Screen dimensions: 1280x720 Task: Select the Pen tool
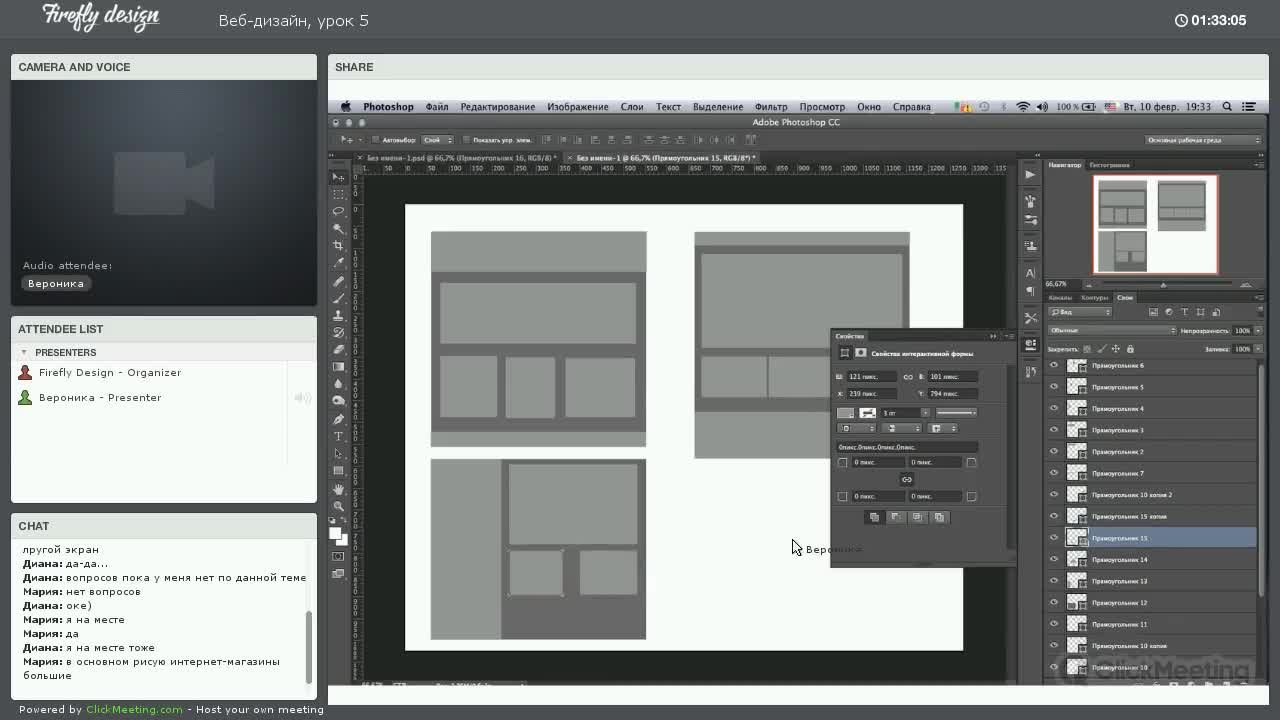(339, 419)
